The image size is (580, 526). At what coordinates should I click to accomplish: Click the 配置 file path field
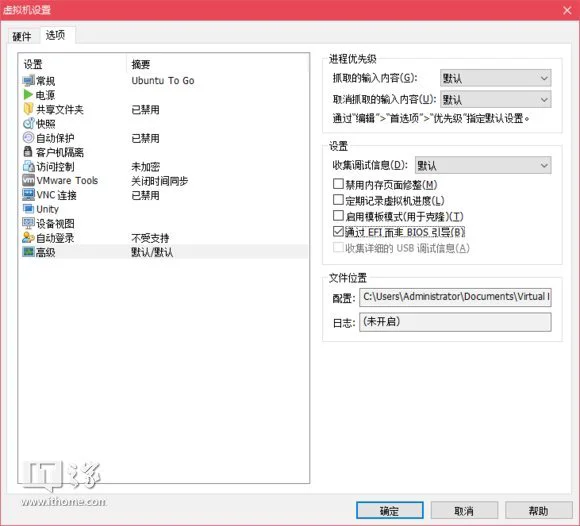click(x=455, y=297)
